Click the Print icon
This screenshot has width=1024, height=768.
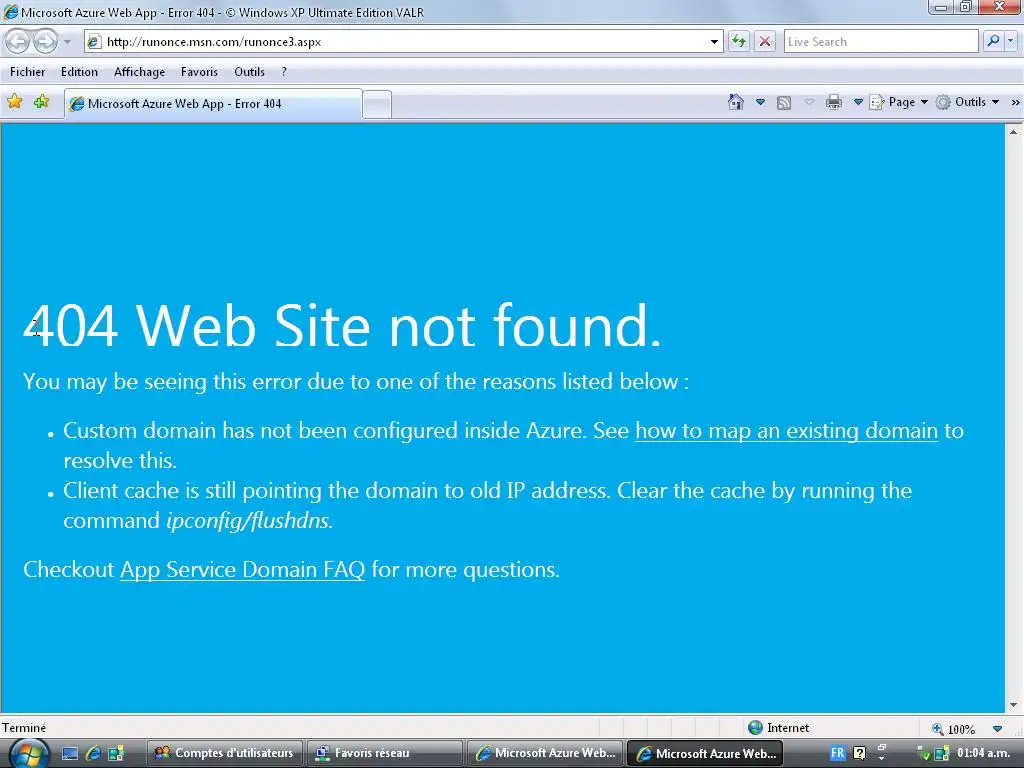pyautogui.click(x=833, y=103)
